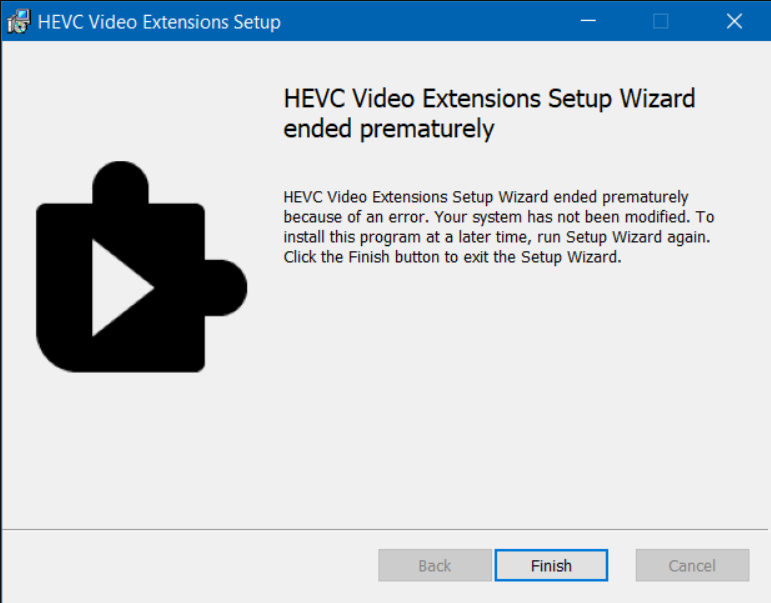The width and height of the screenshot is (771, 603).
Task: Click the first line of the error description
Action: (485, 197)
